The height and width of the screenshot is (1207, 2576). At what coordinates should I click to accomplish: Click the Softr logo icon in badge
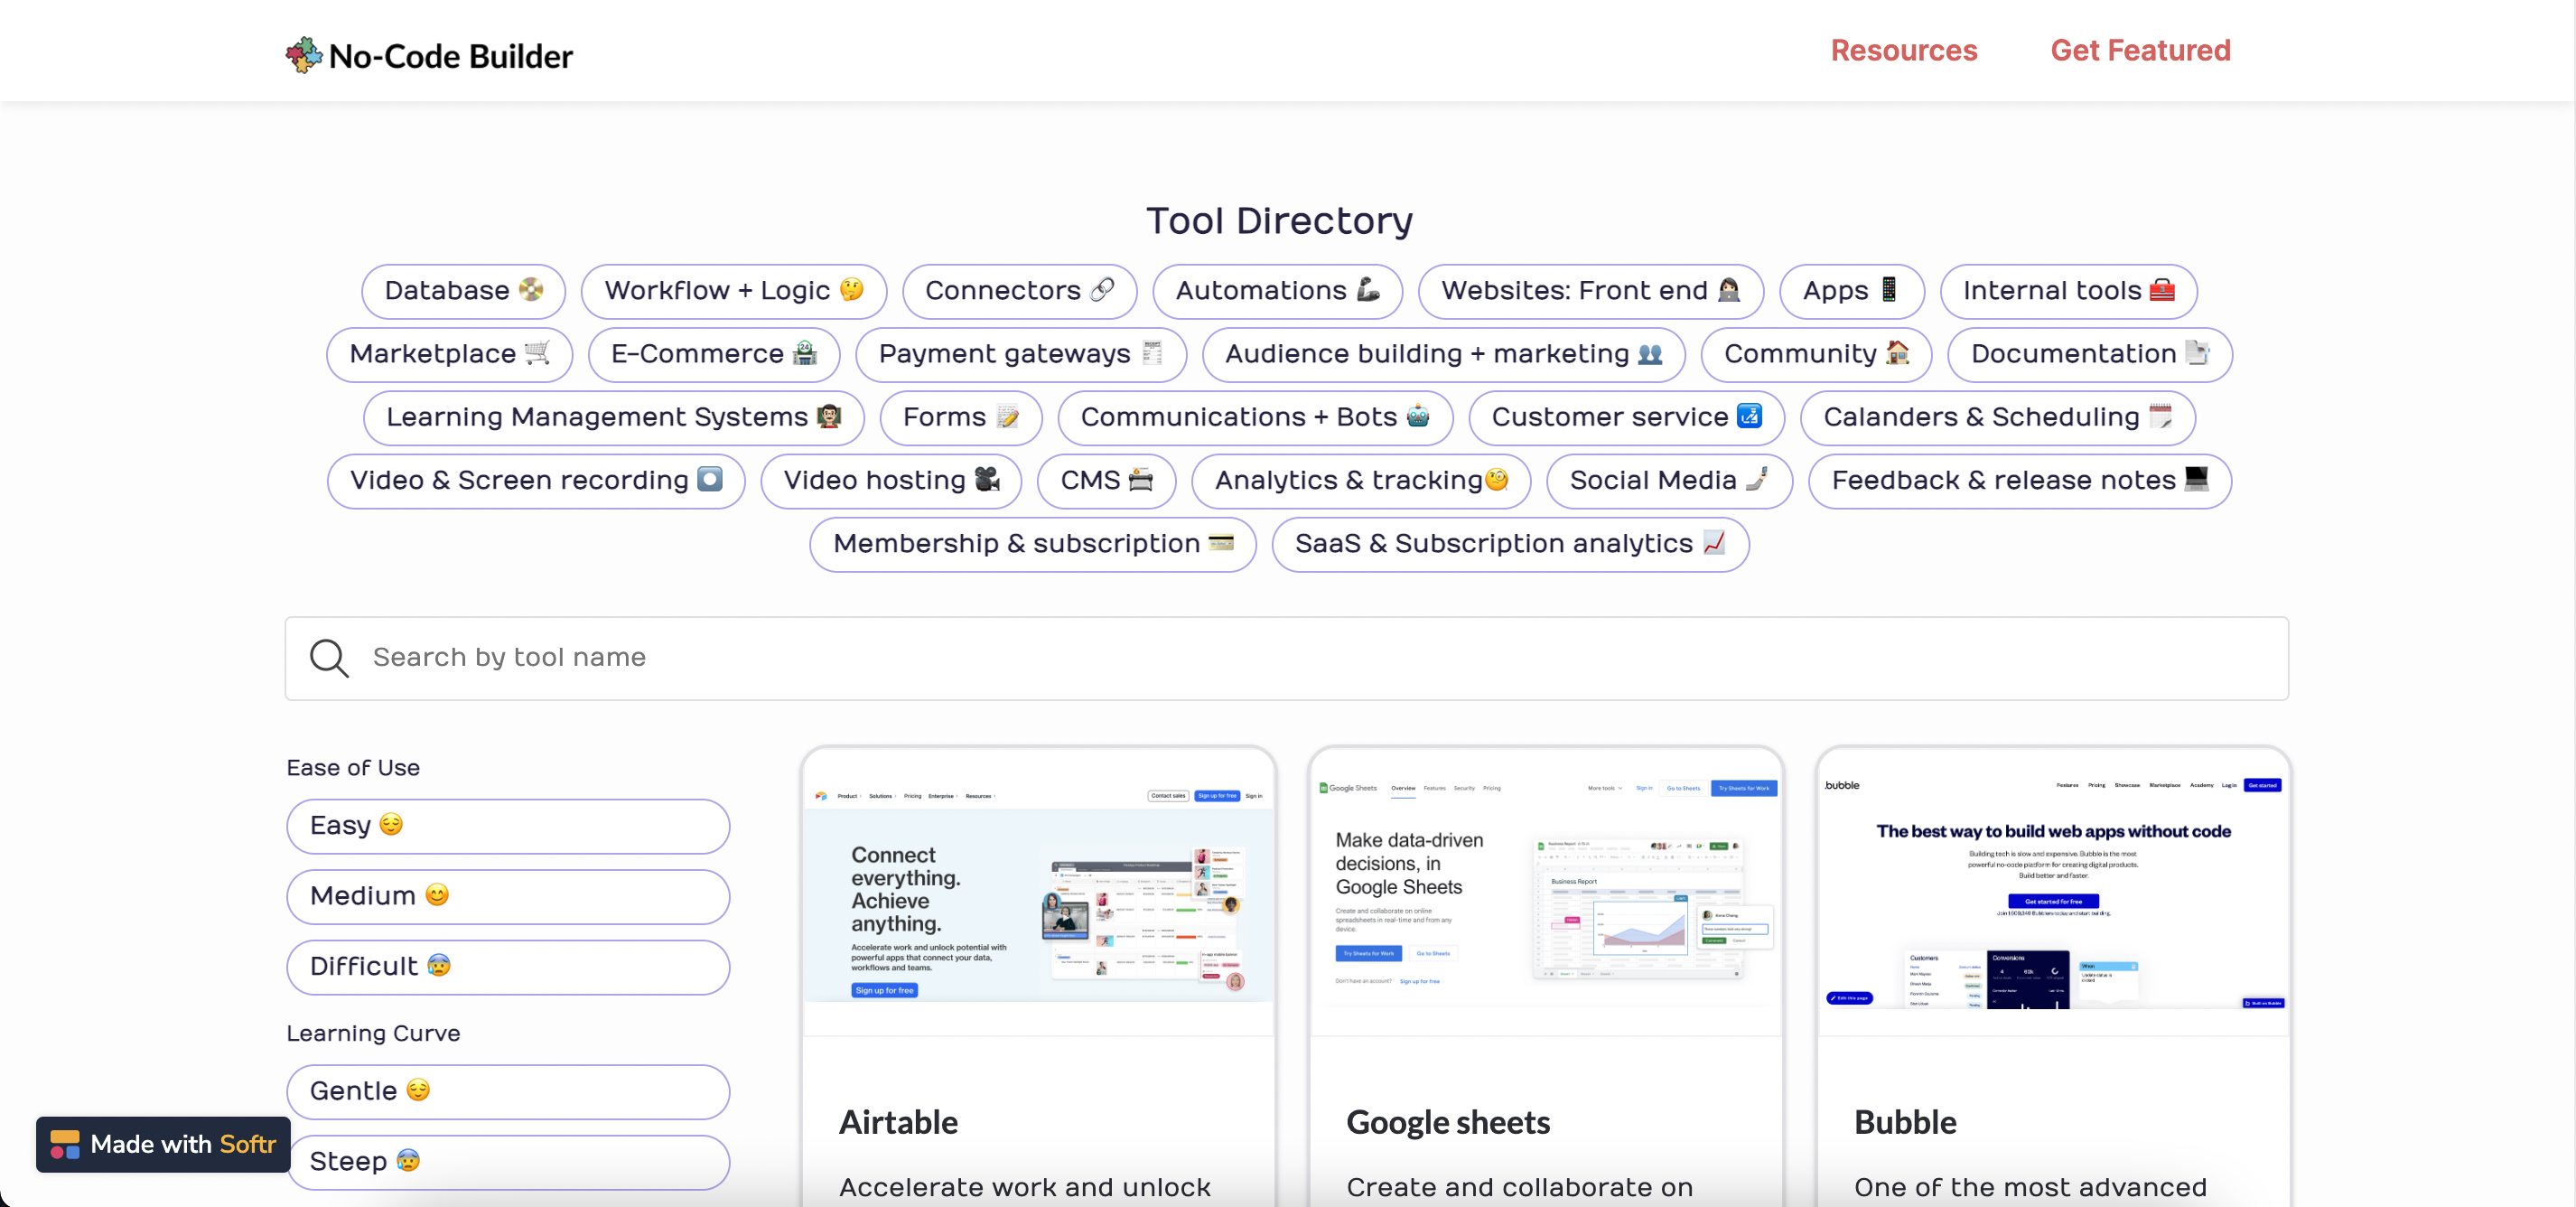tap(65, 1144)
